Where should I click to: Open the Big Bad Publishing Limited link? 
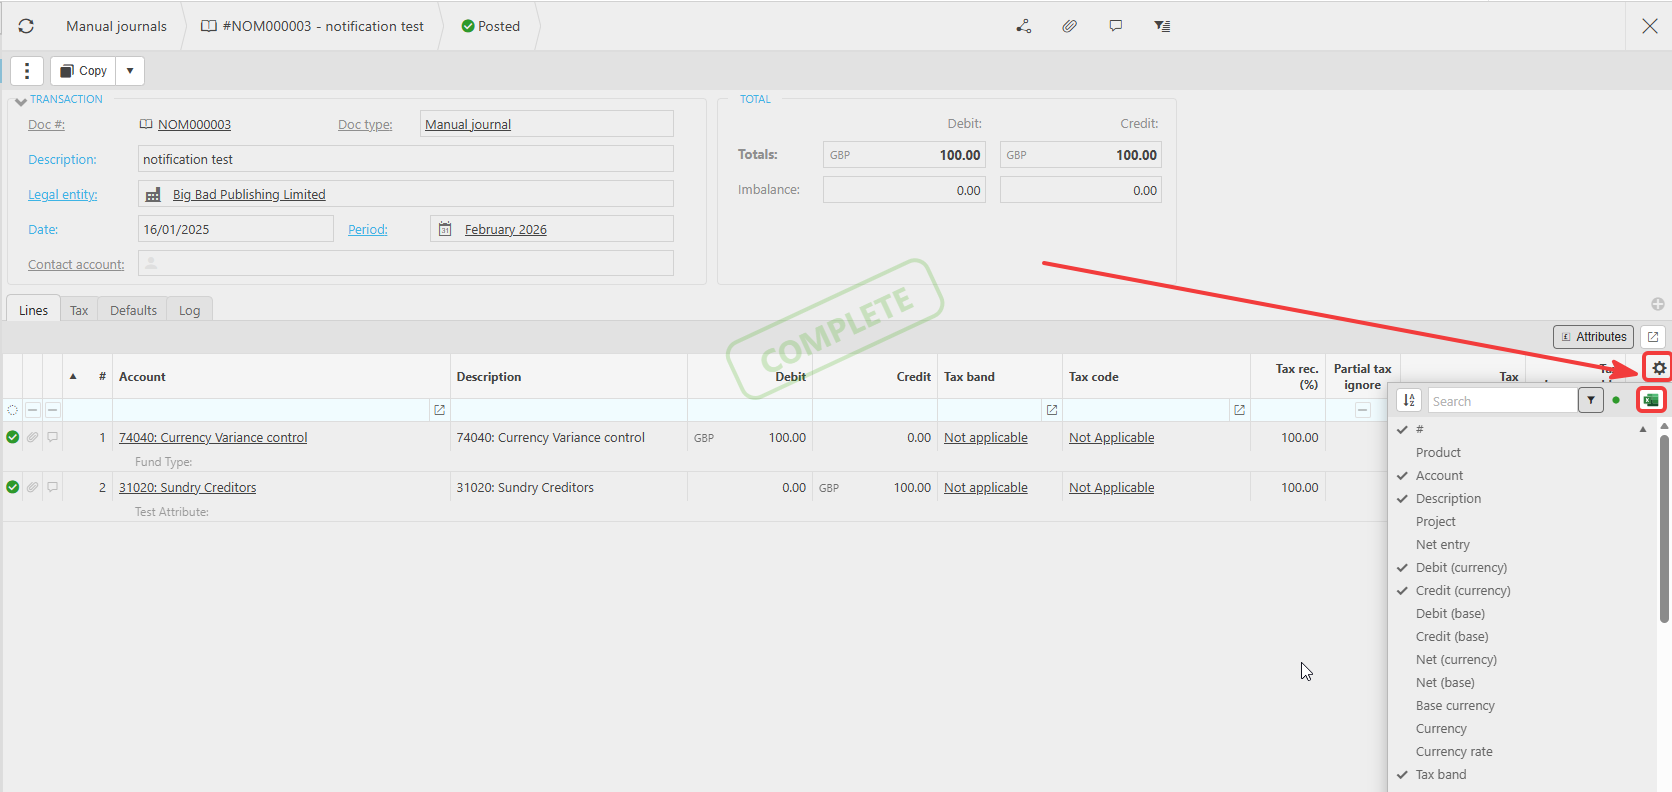click(249, 195)
